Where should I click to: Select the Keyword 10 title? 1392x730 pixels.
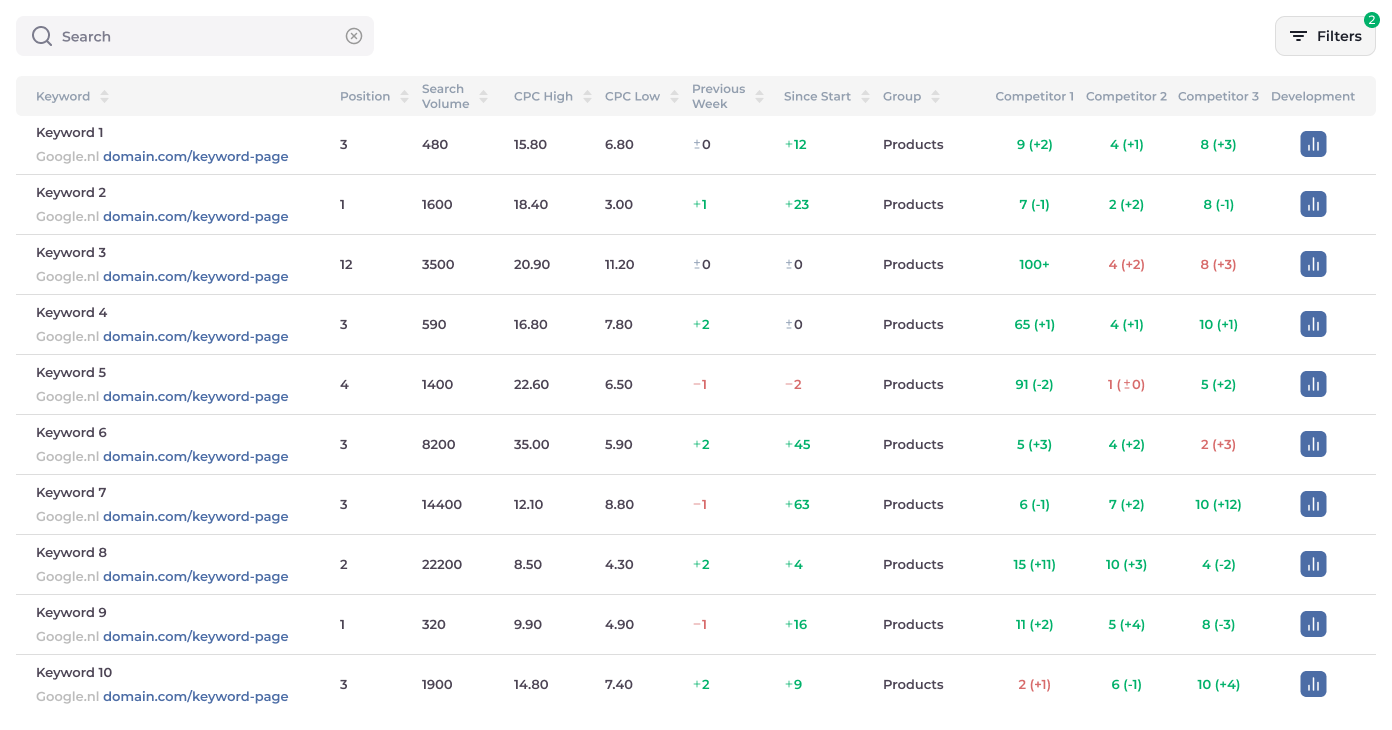tap(74, 673)
